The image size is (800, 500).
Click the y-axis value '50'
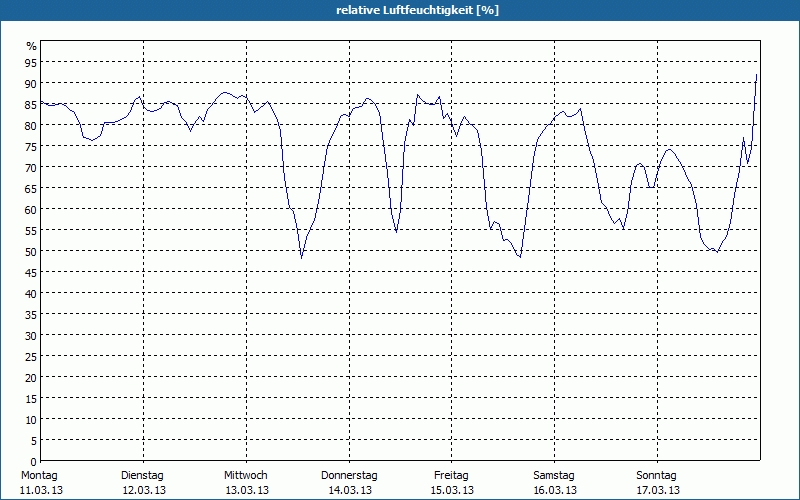(x=31, y=252)
